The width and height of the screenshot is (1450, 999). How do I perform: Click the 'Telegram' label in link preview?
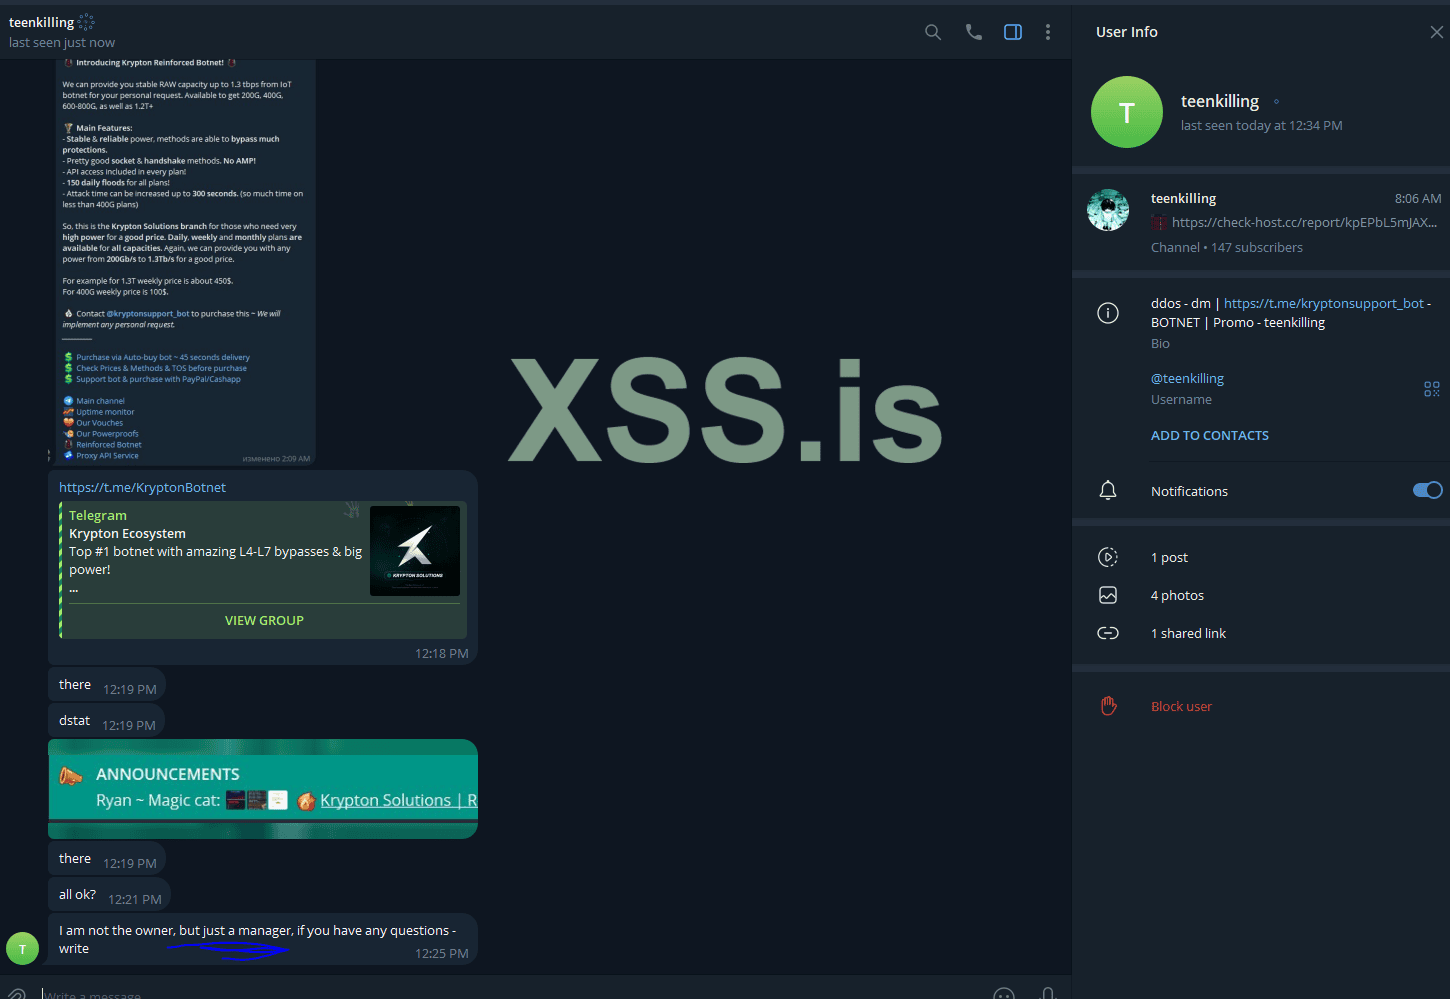(98, 515)
